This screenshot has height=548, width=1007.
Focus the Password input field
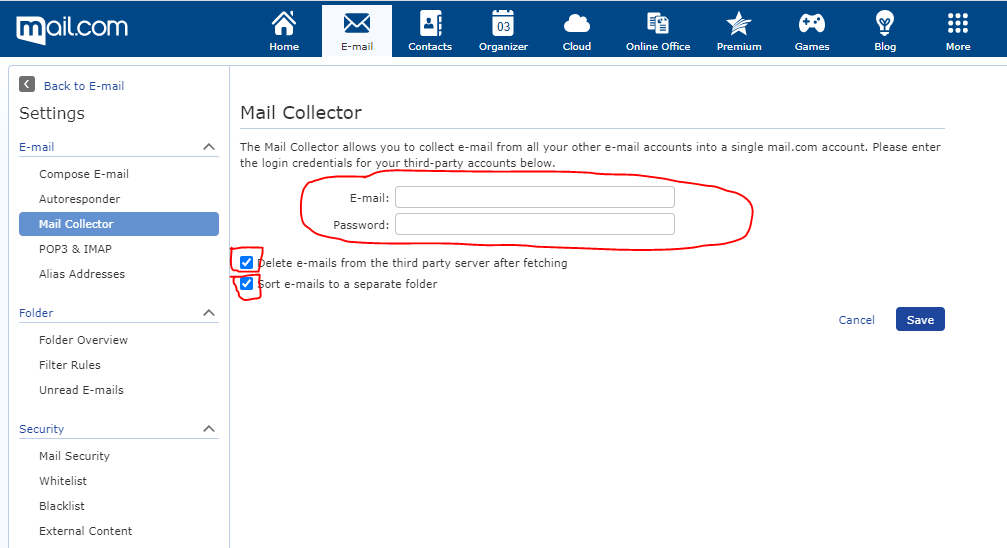tap(534, 224)
